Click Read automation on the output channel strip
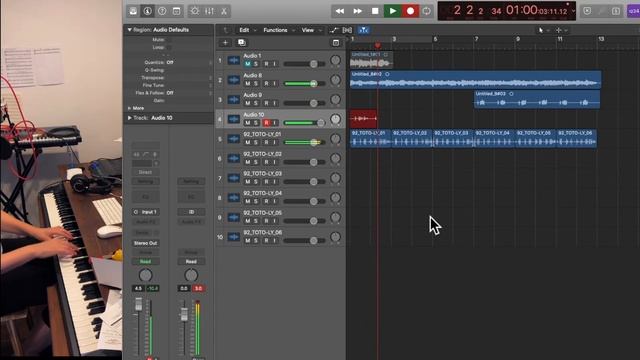 point(191,262)
